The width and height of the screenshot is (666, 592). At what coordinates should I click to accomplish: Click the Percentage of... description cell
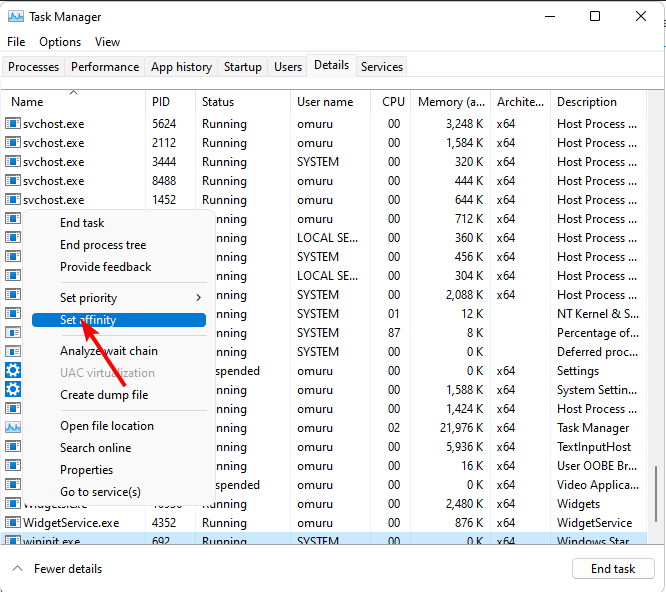pos(598,333)
